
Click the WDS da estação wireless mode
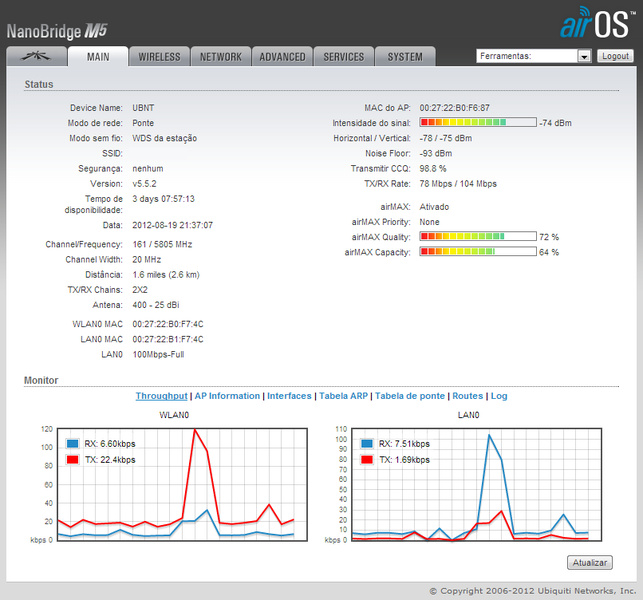[x=164, y=138]
